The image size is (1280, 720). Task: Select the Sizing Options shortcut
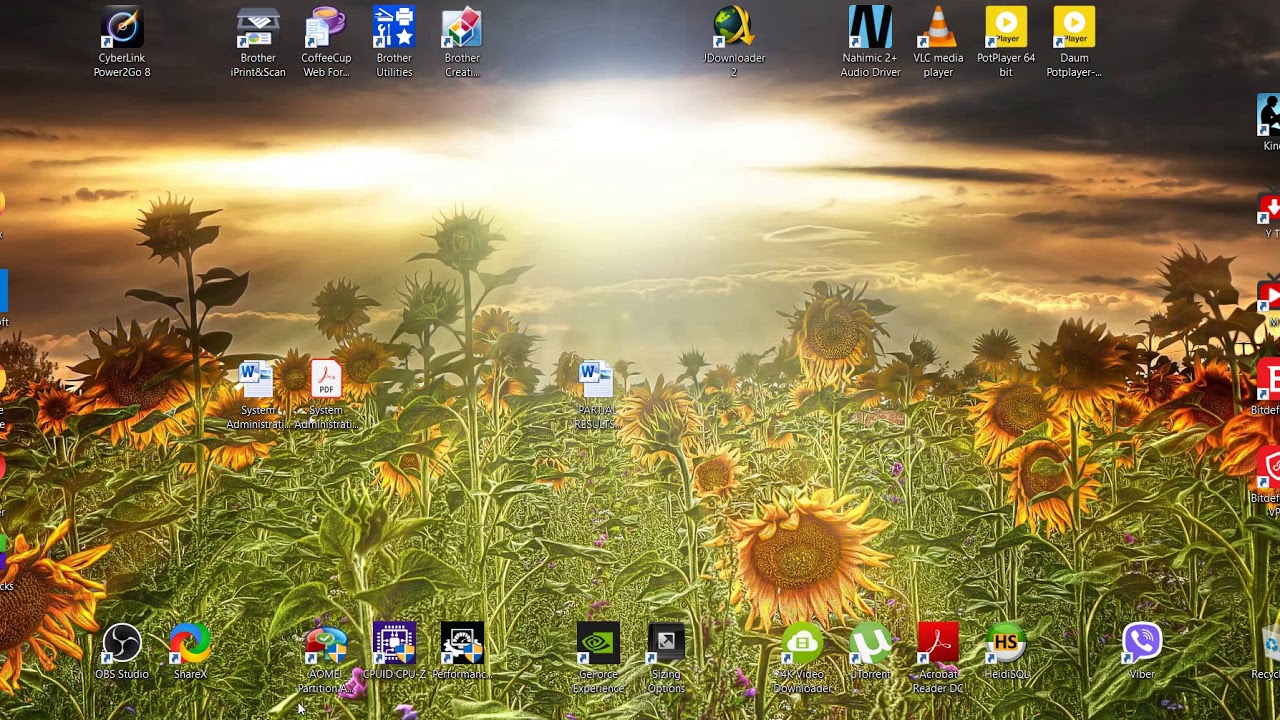666,644
